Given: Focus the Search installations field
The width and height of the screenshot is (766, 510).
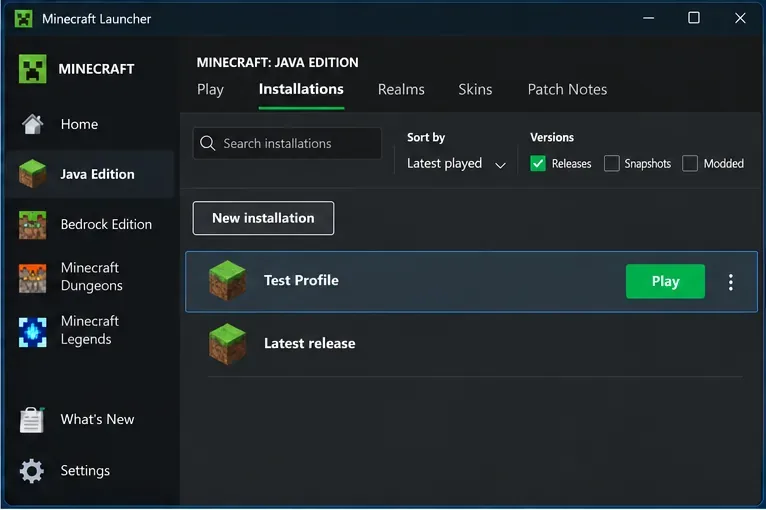Looking at the screenshot, I should click(x=287, y=143).
